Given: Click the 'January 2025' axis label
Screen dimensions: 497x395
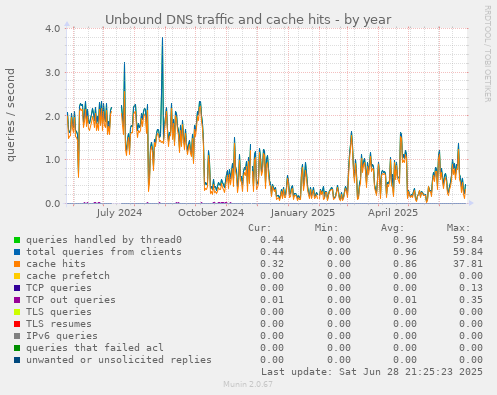Looking at the screenshot, I should [x=303, y=213].
